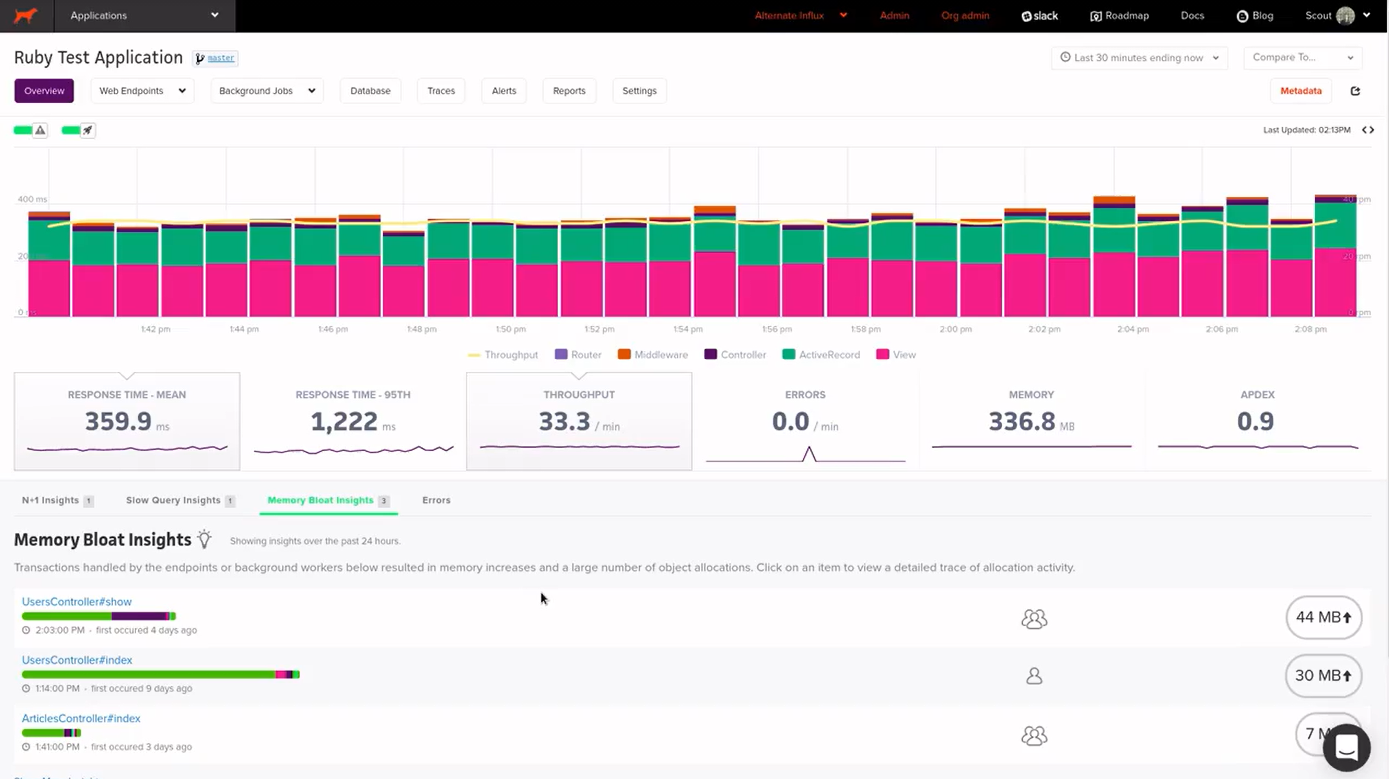Select the Apdex metric card

point(1257,421)
